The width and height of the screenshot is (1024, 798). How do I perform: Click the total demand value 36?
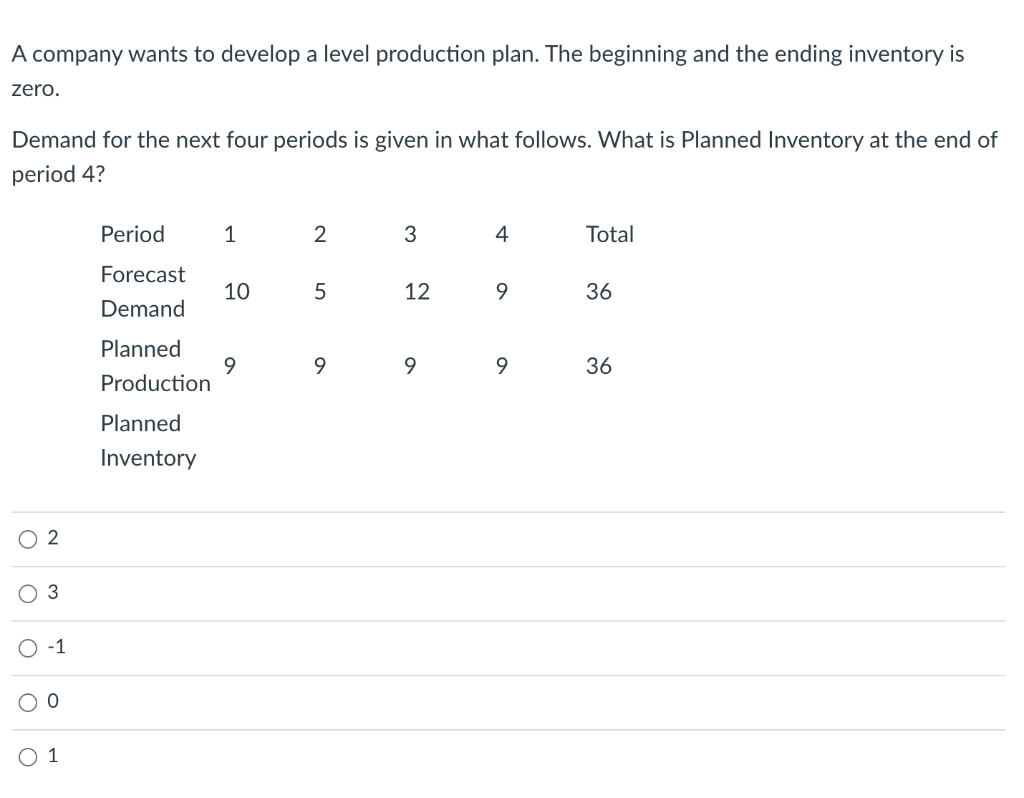click(x=598, y=292)
